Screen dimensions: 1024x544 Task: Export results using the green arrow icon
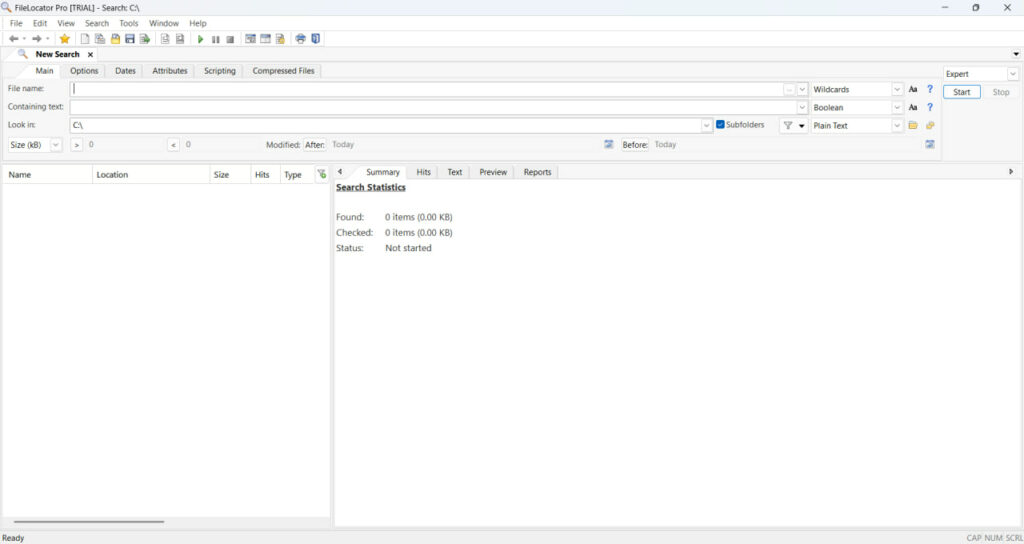coord(145,39)
